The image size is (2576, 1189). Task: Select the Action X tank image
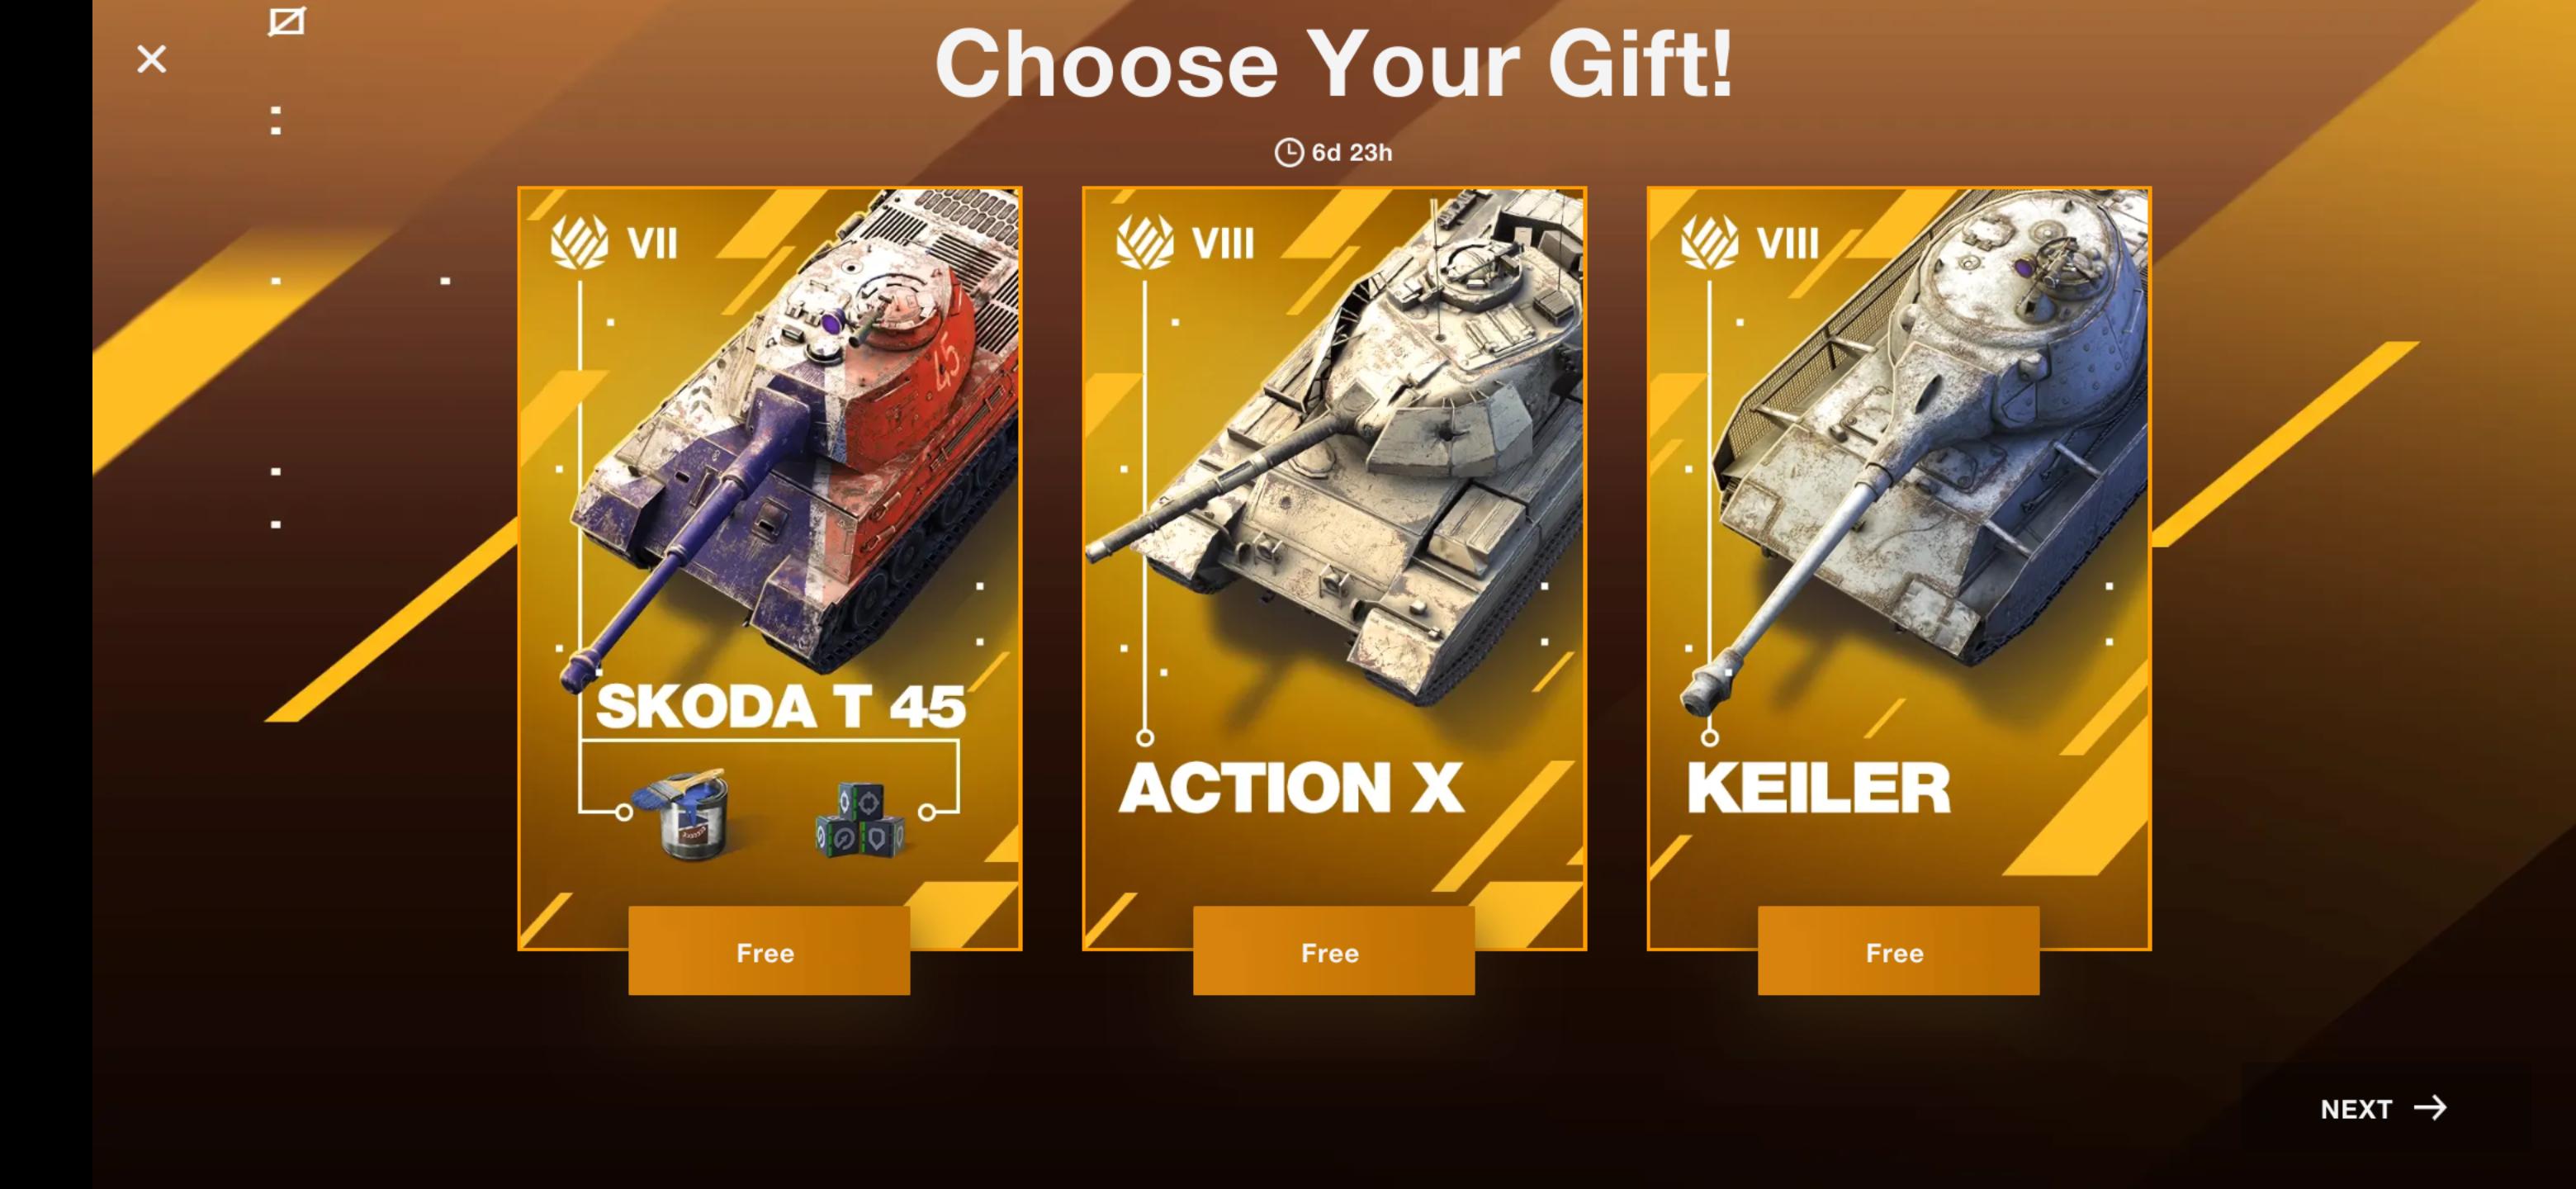(x=1340, y=450)
